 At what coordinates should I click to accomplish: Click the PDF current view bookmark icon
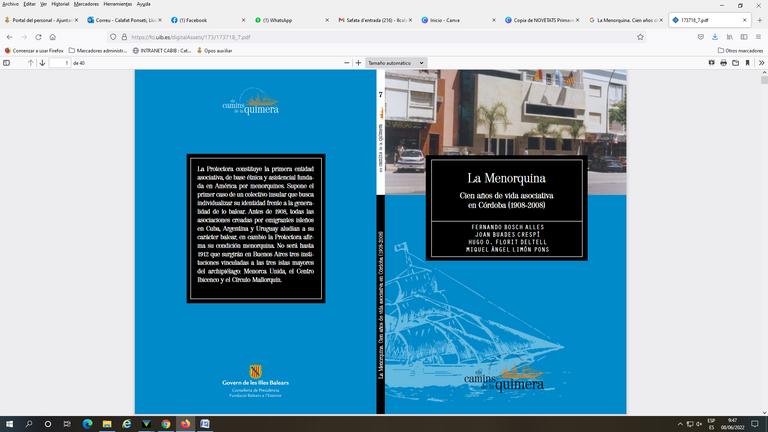(x=747, y=63)
